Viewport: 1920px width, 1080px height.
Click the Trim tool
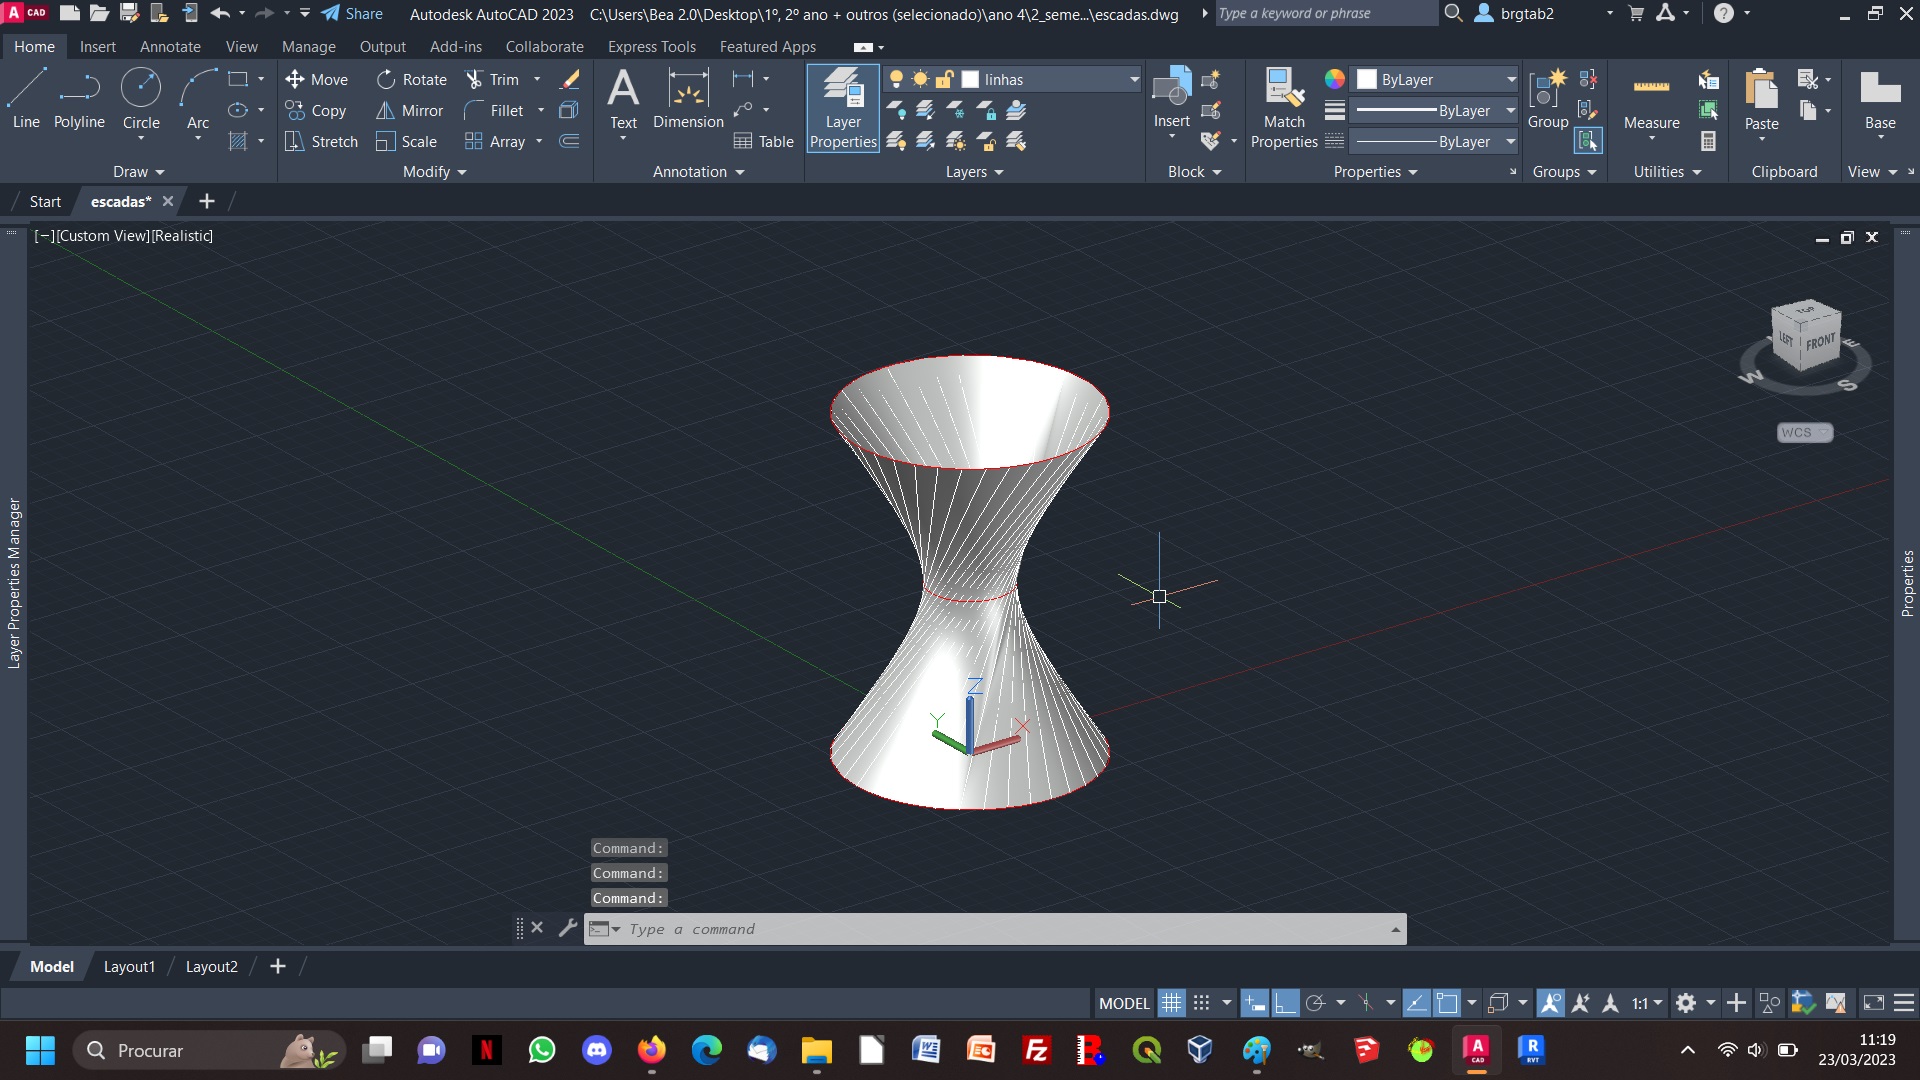tap(493, 79)
